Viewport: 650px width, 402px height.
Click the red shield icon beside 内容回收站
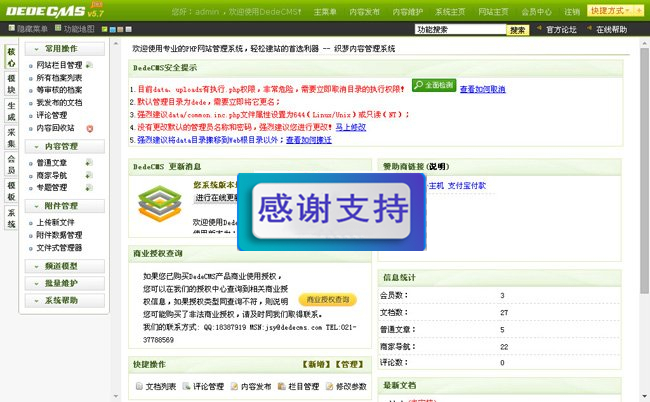pos(90,128)
